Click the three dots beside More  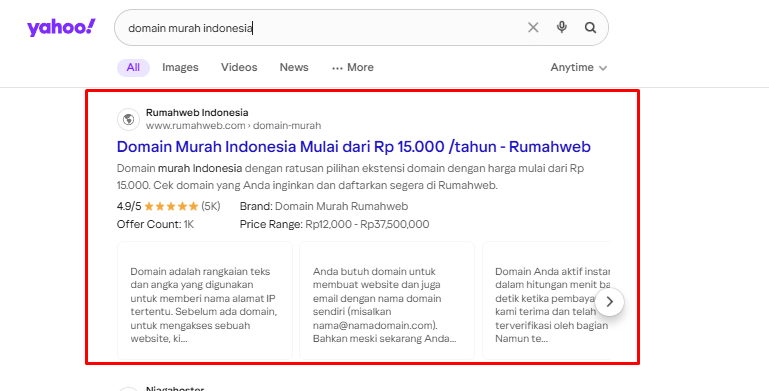click(x=337, y=68)
